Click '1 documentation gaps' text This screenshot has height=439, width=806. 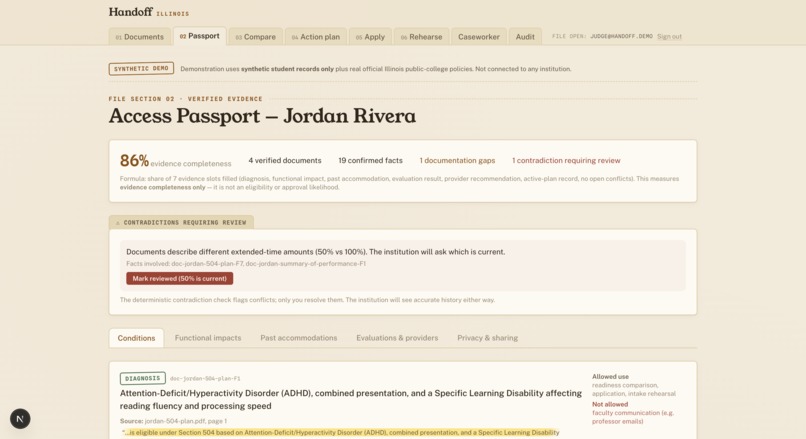[457, 160]
